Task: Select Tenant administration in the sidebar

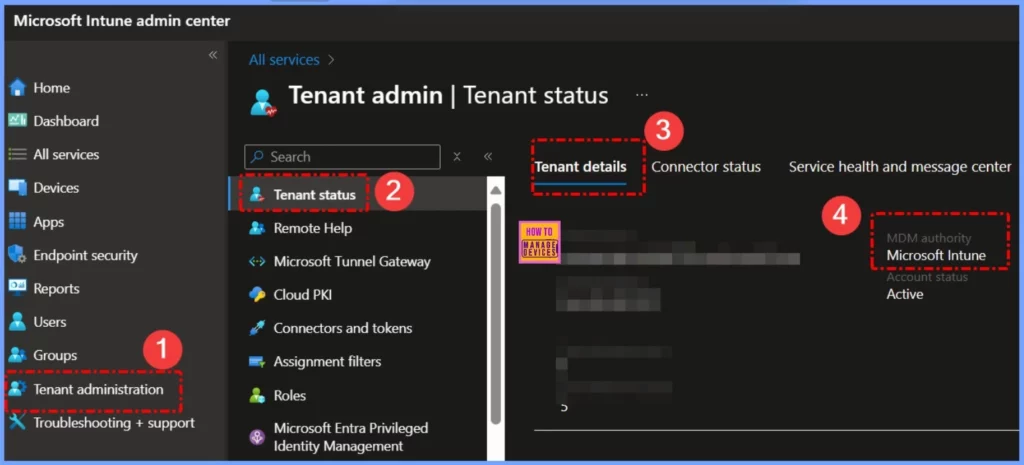Action: tap(98, 389)
